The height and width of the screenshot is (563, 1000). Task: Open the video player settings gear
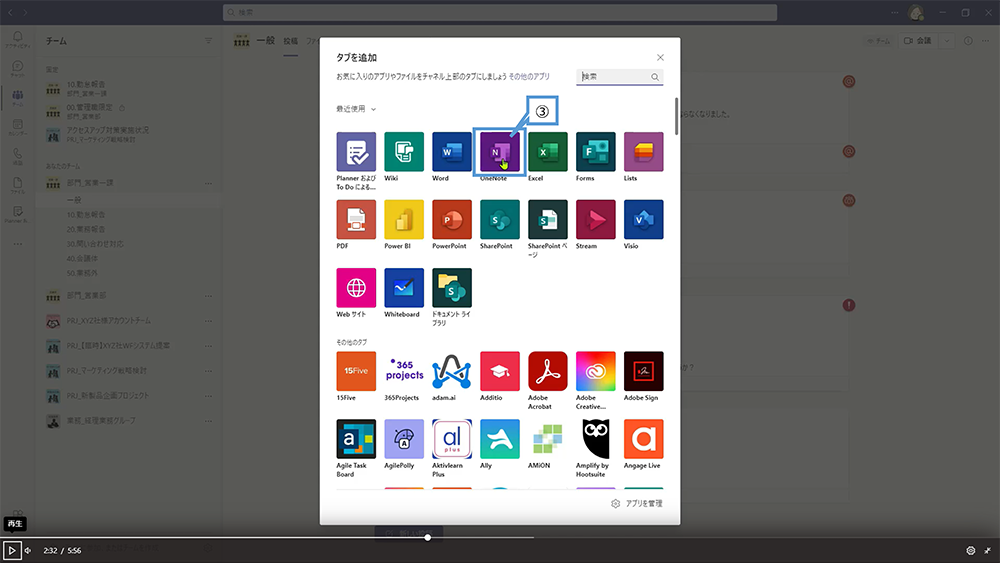971,550
